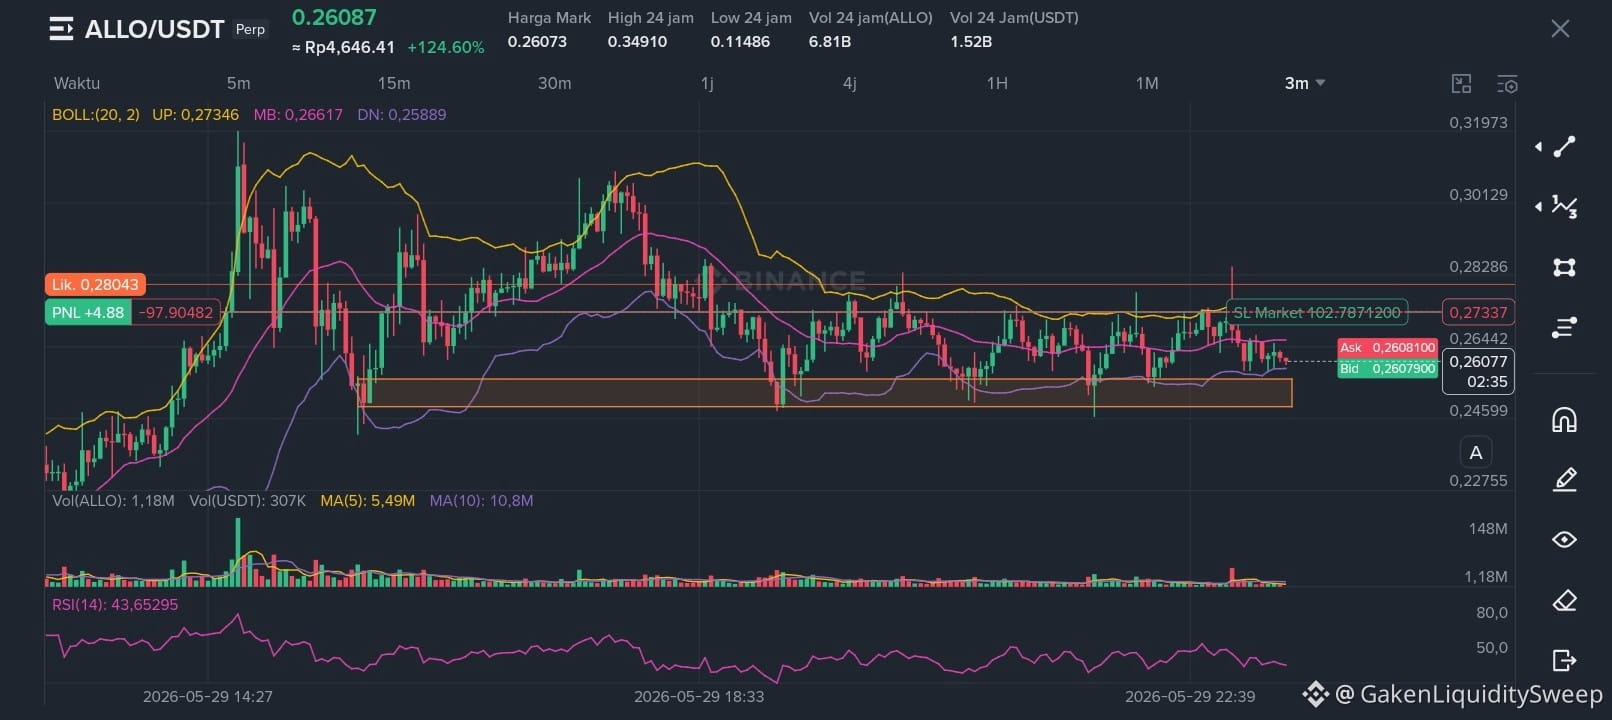Tap the PNL +4.88 position label
The image size is (1612, 720).
88,312
